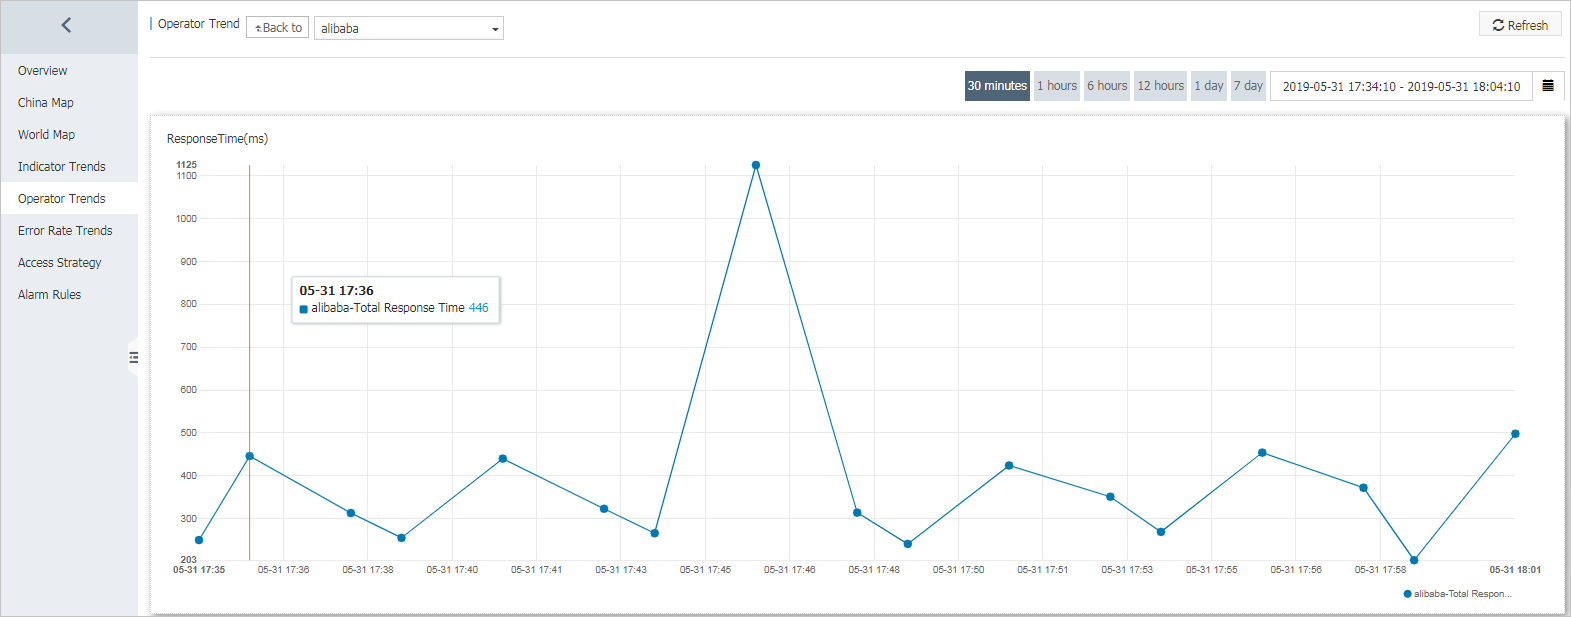Screen dimensions: 1571x617
Task: Click the 1000 y-axis label
Action: coord(187,219)
